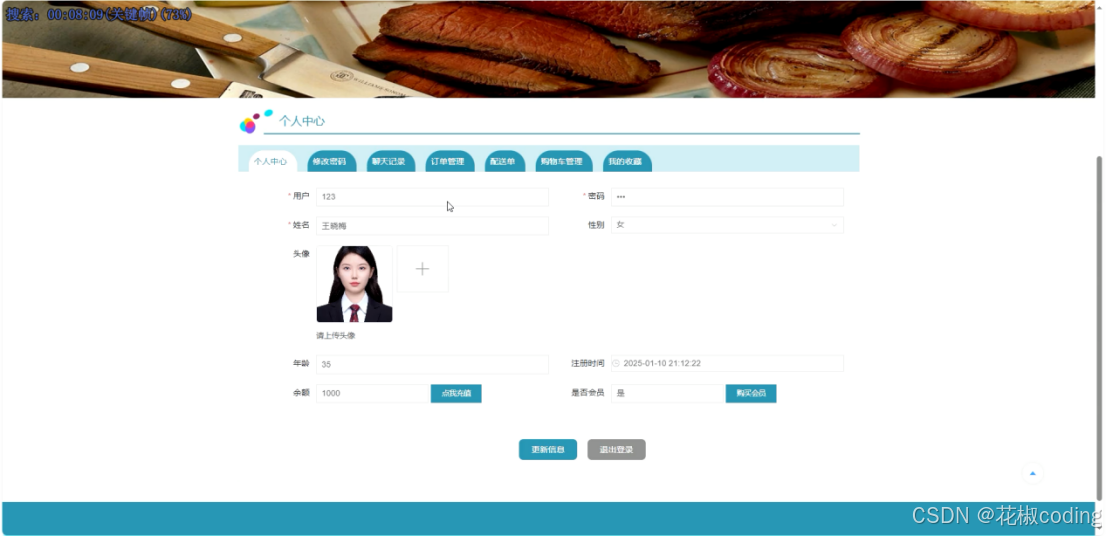Click the 退出登录 button

[x=616, y=449]
